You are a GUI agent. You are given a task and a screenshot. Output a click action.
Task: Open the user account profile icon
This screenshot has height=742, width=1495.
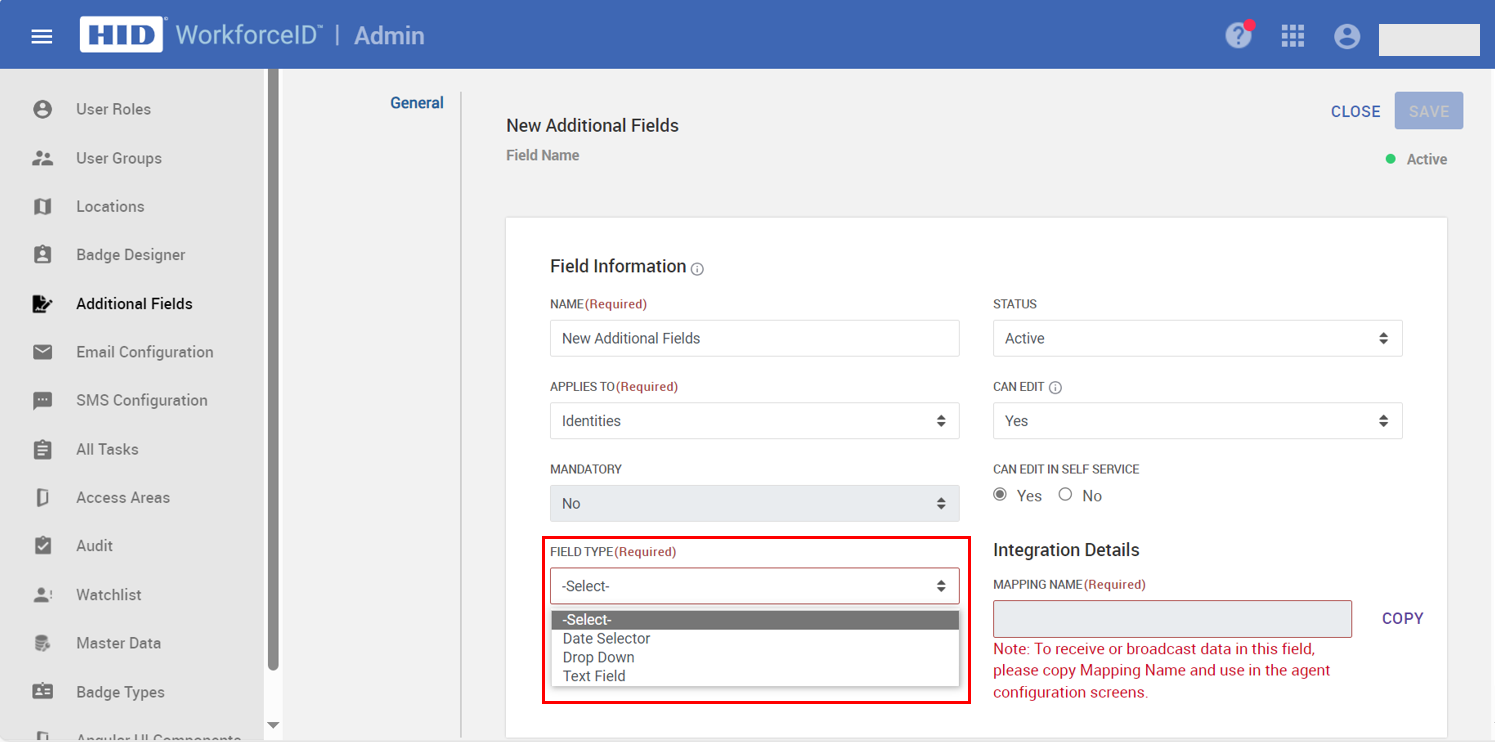[1347, 36]
